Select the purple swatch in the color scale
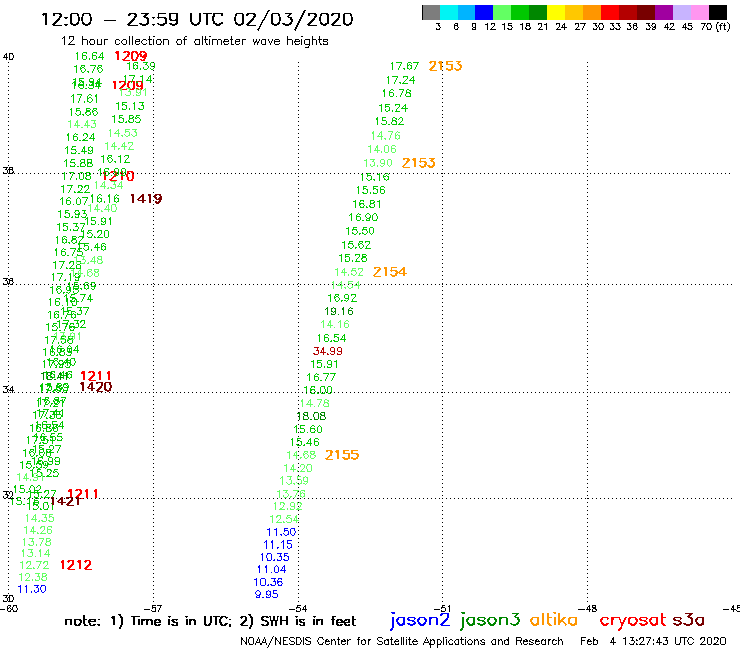 [x=664, y=12]
